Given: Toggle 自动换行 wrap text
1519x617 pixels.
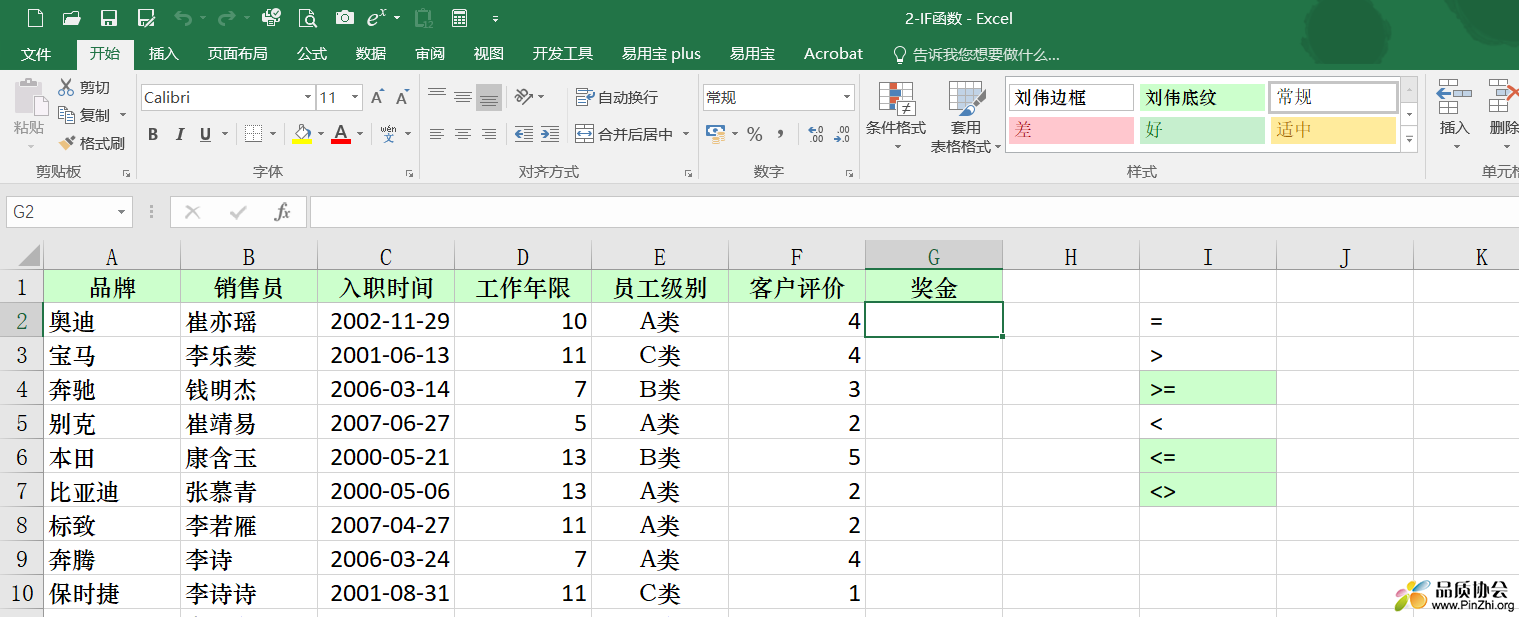Looking at the screenshot, I should pos(617,97).
